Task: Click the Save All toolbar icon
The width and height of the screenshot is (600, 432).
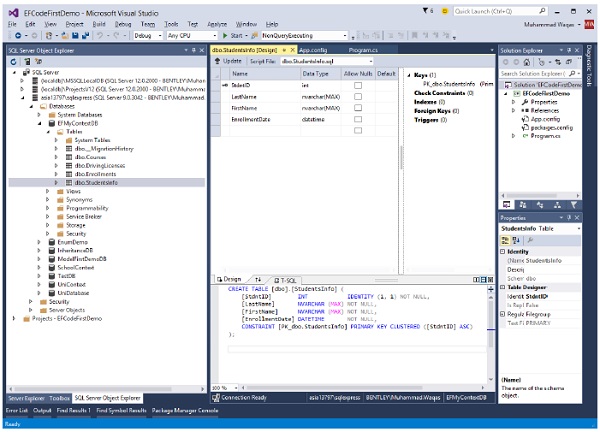Action: 85,36
